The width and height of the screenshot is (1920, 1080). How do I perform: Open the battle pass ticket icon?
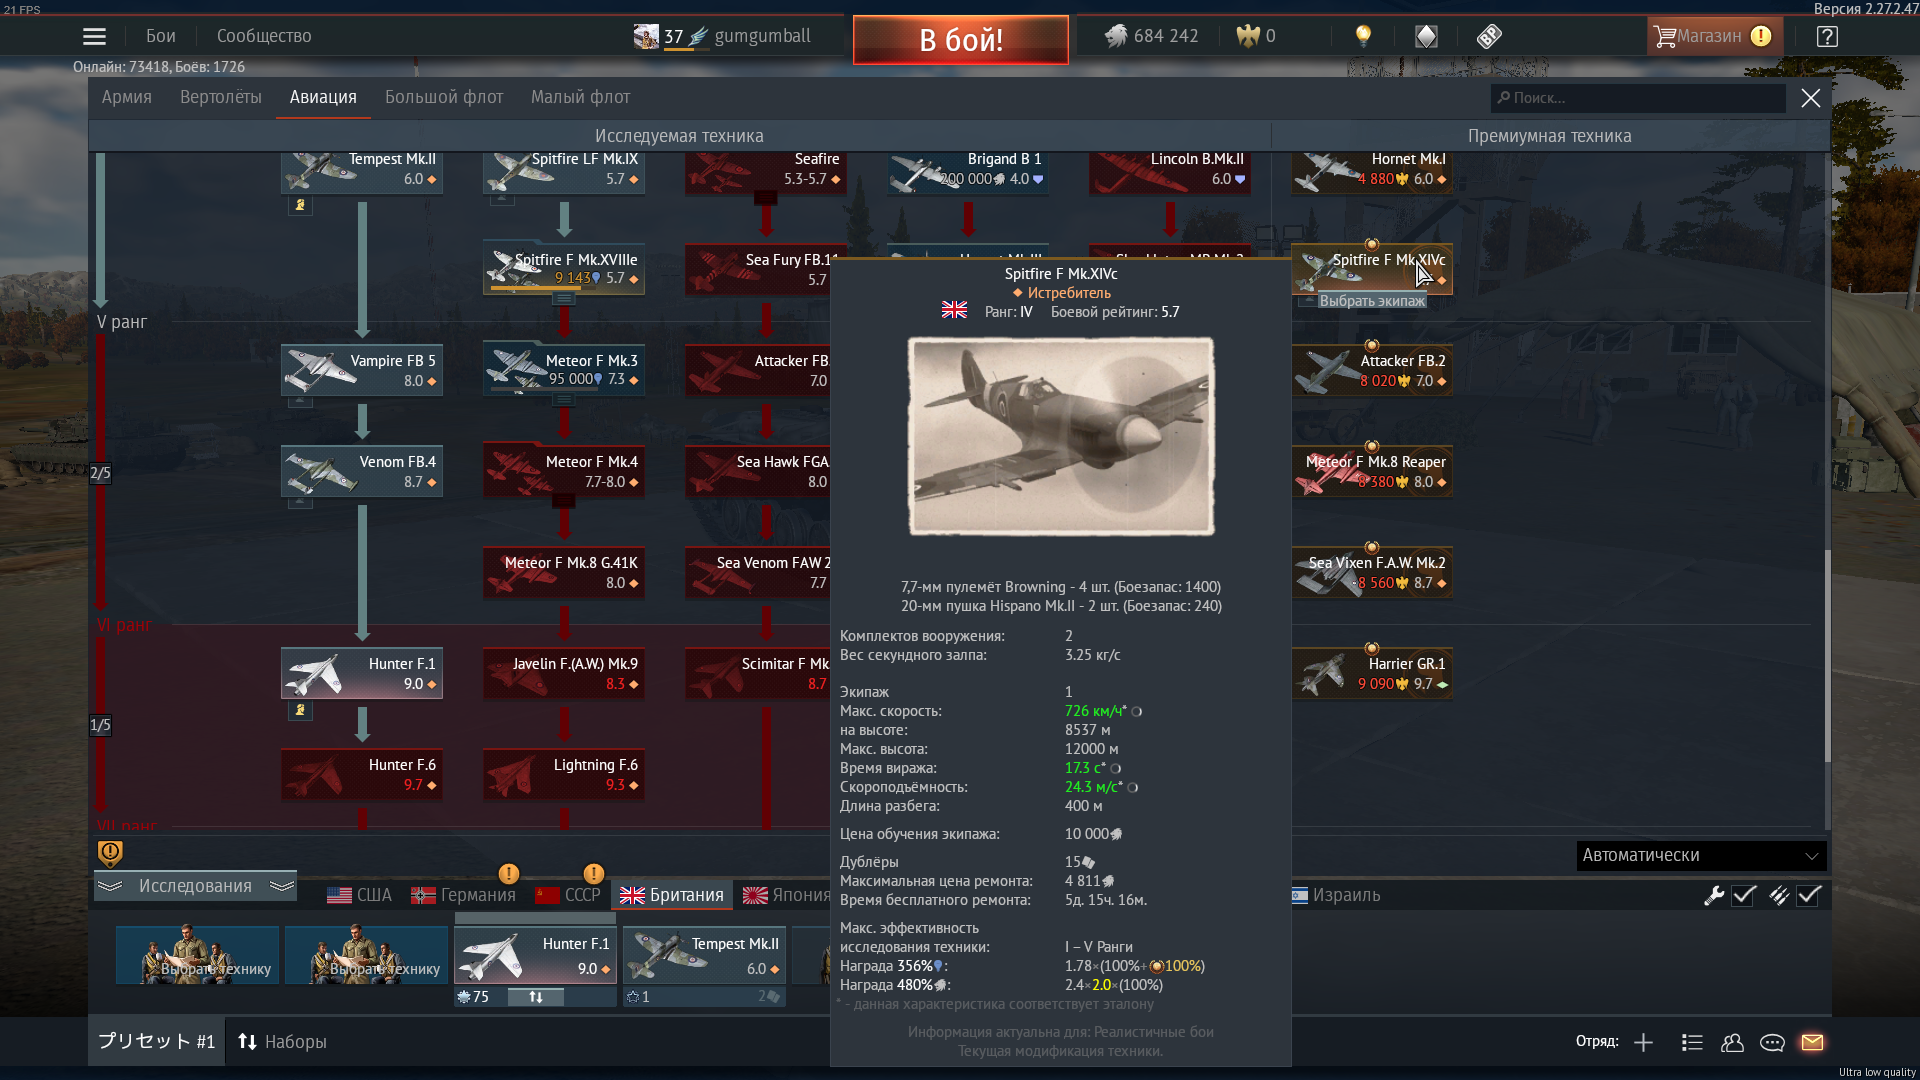[1489, 37]
